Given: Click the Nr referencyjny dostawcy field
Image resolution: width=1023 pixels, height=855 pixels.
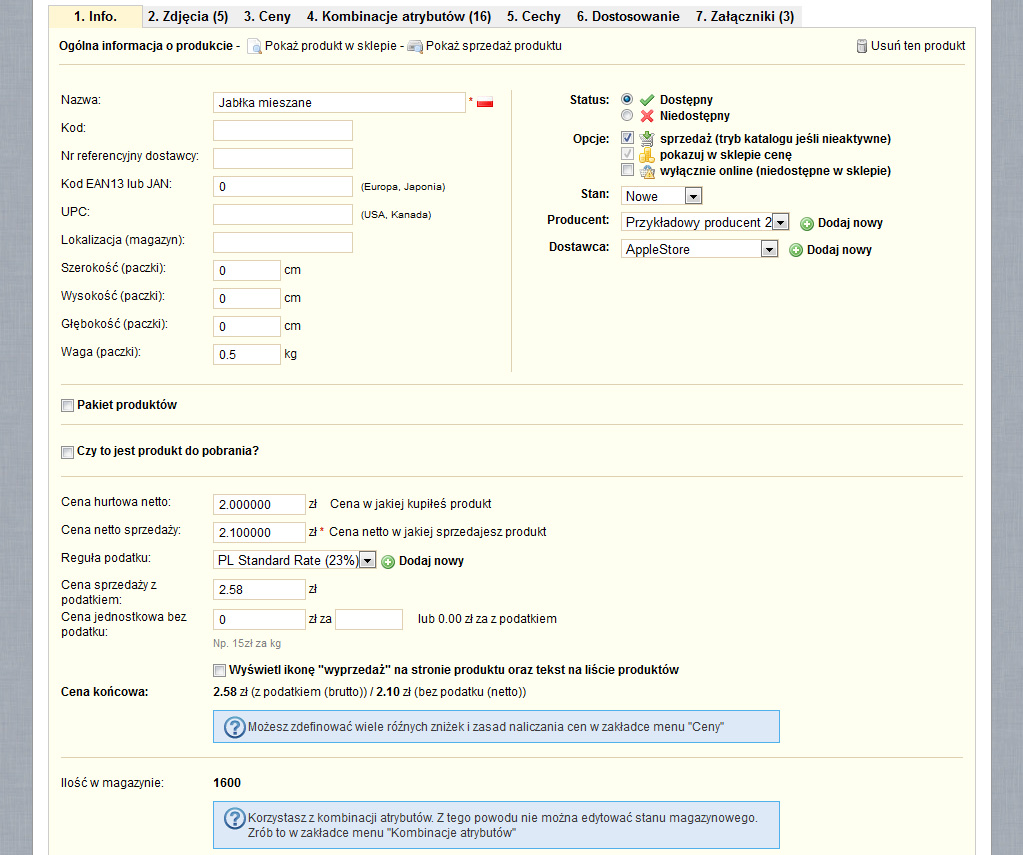Looking at the screenshot, I should [282, 159].
